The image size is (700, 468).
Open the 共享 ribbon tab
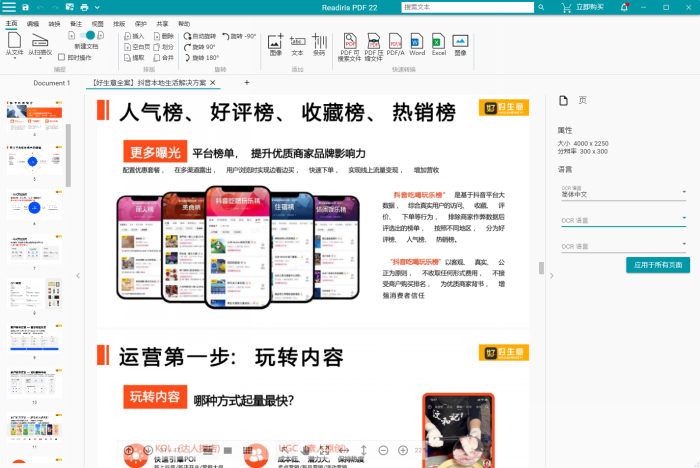pyautogui.click(x=162, y=24)
